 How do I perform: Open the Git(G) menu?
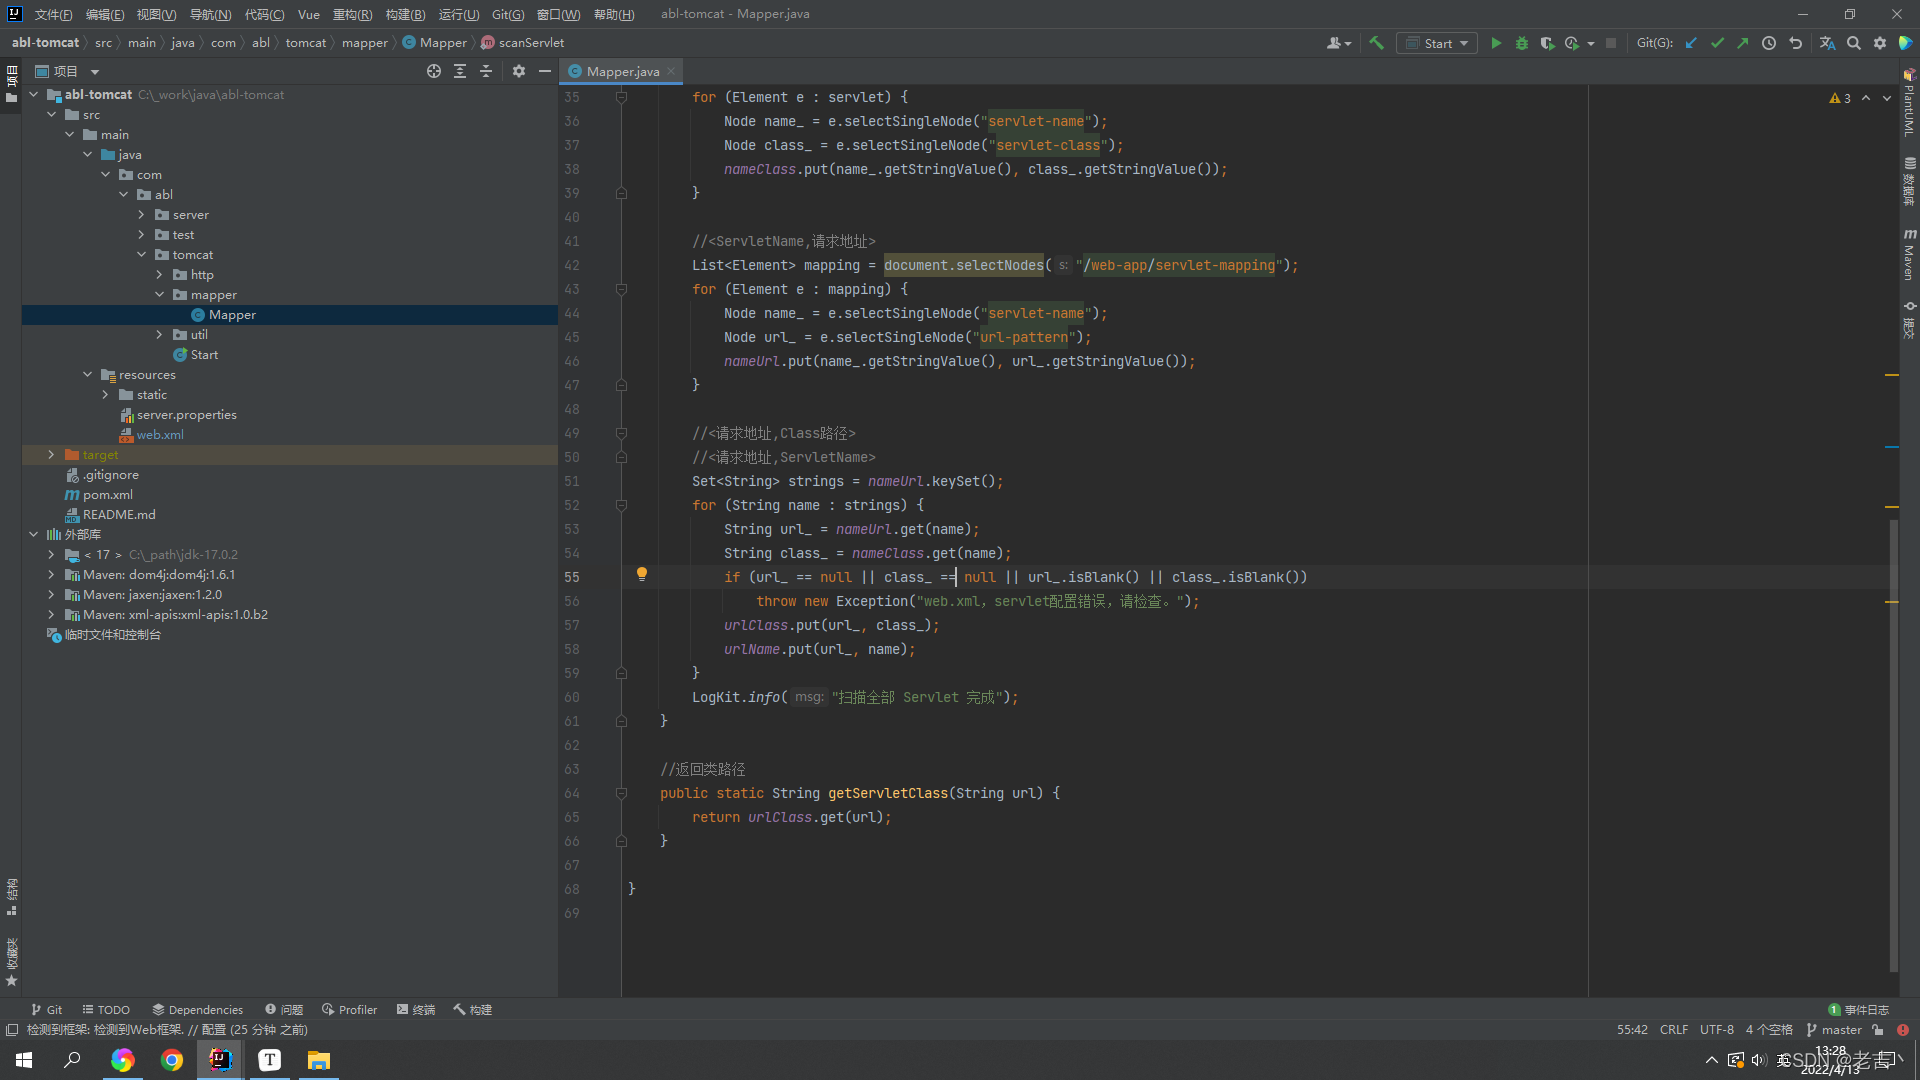[507, 14]
